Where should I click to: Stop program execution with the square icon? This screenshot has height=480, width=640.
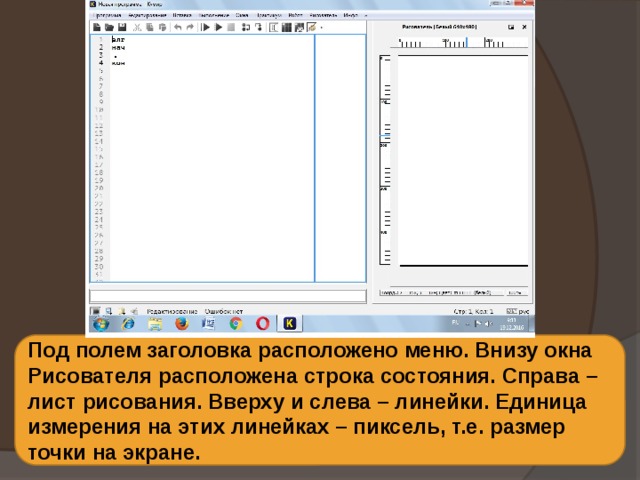231,27
